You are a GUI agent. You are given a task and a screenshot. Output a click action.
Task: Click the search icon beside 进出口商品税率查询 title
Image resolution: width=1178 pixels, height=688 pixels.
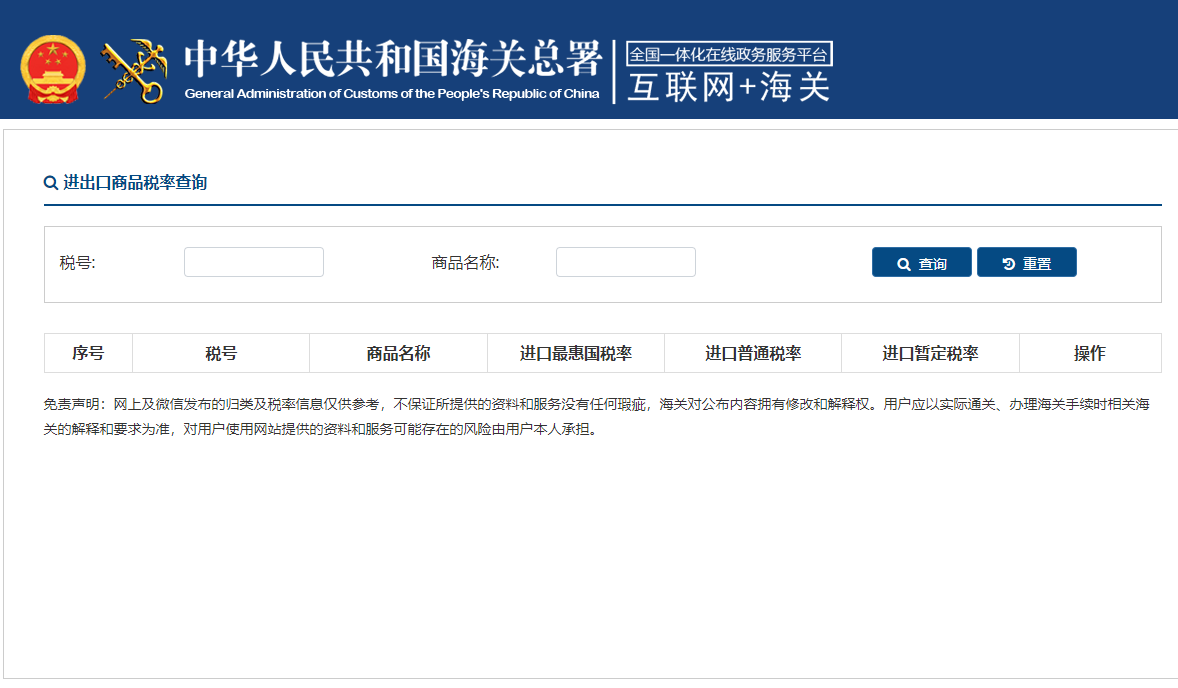click(48, 183)
